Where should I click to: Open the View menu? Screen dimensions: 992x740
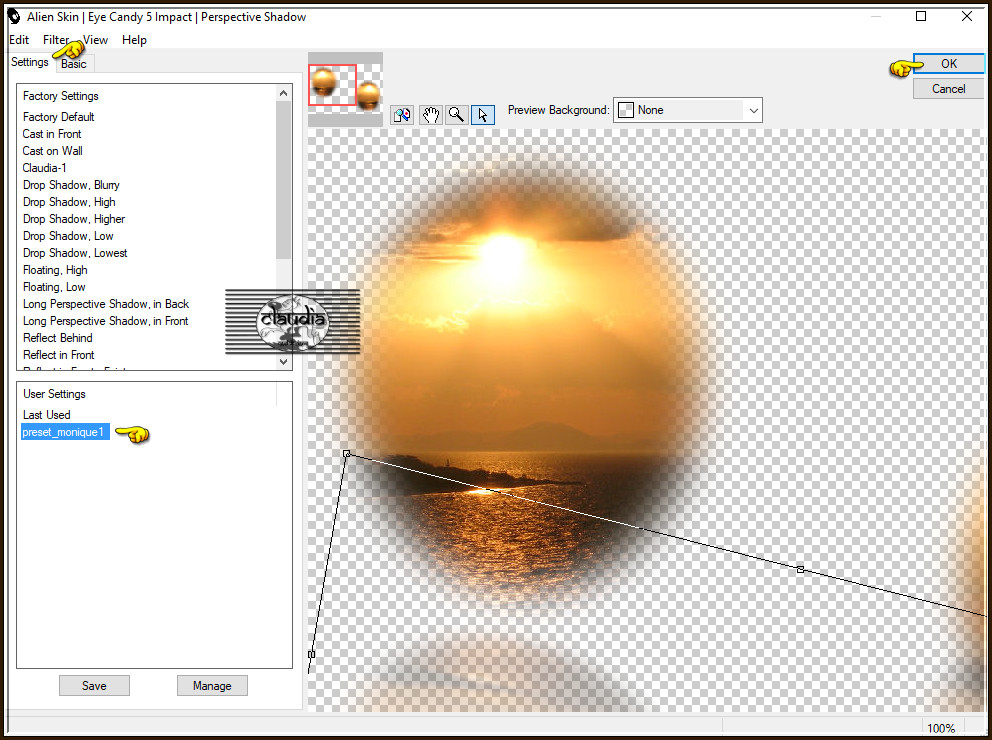pyautogui.click(x=96, y=40)
